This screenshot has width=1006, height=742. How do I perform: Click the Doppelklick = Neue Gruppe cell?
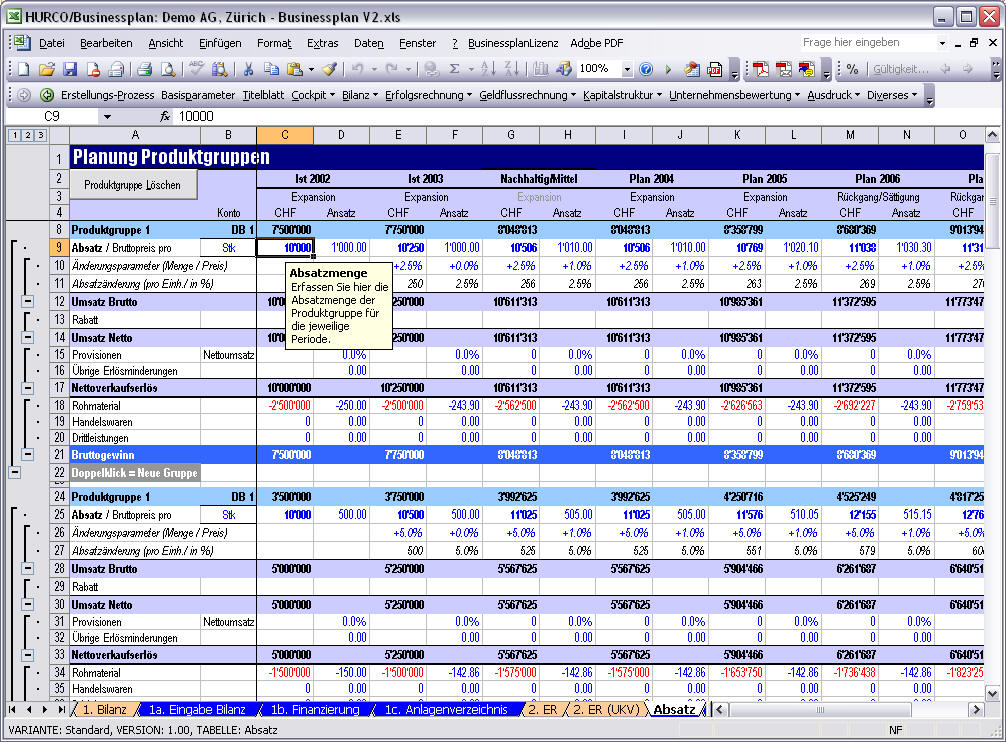pyautogui.click(x=135, y=473)
